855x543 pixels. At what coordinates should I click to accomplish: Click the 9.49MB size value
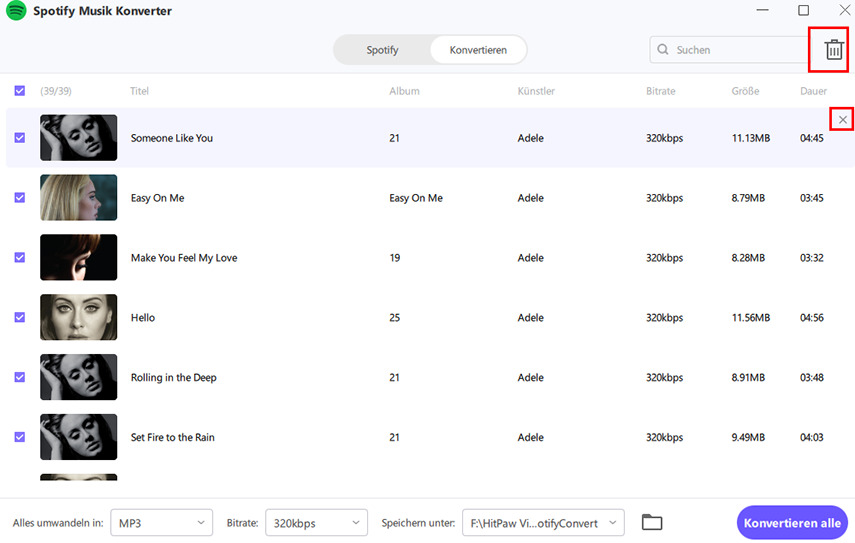[x=748, y=437]
